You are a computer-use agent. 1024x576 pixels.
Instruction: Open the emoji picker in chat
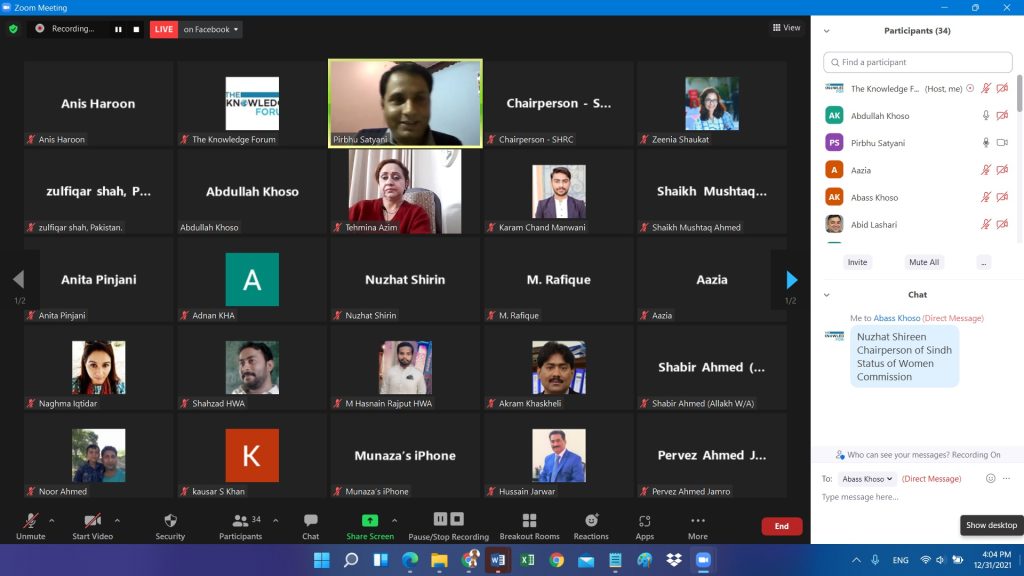click(x=991, y=478)
